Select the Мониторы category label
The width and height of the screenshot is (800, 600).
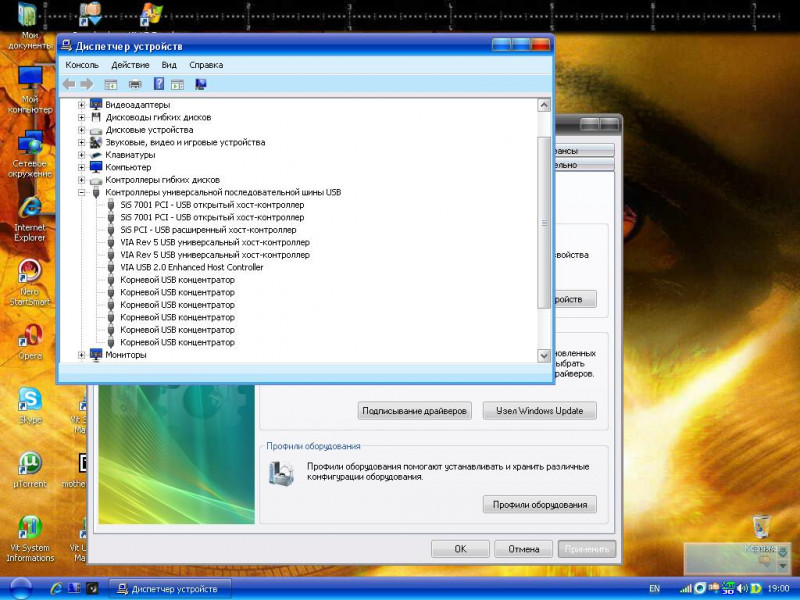tap(126, 355)
